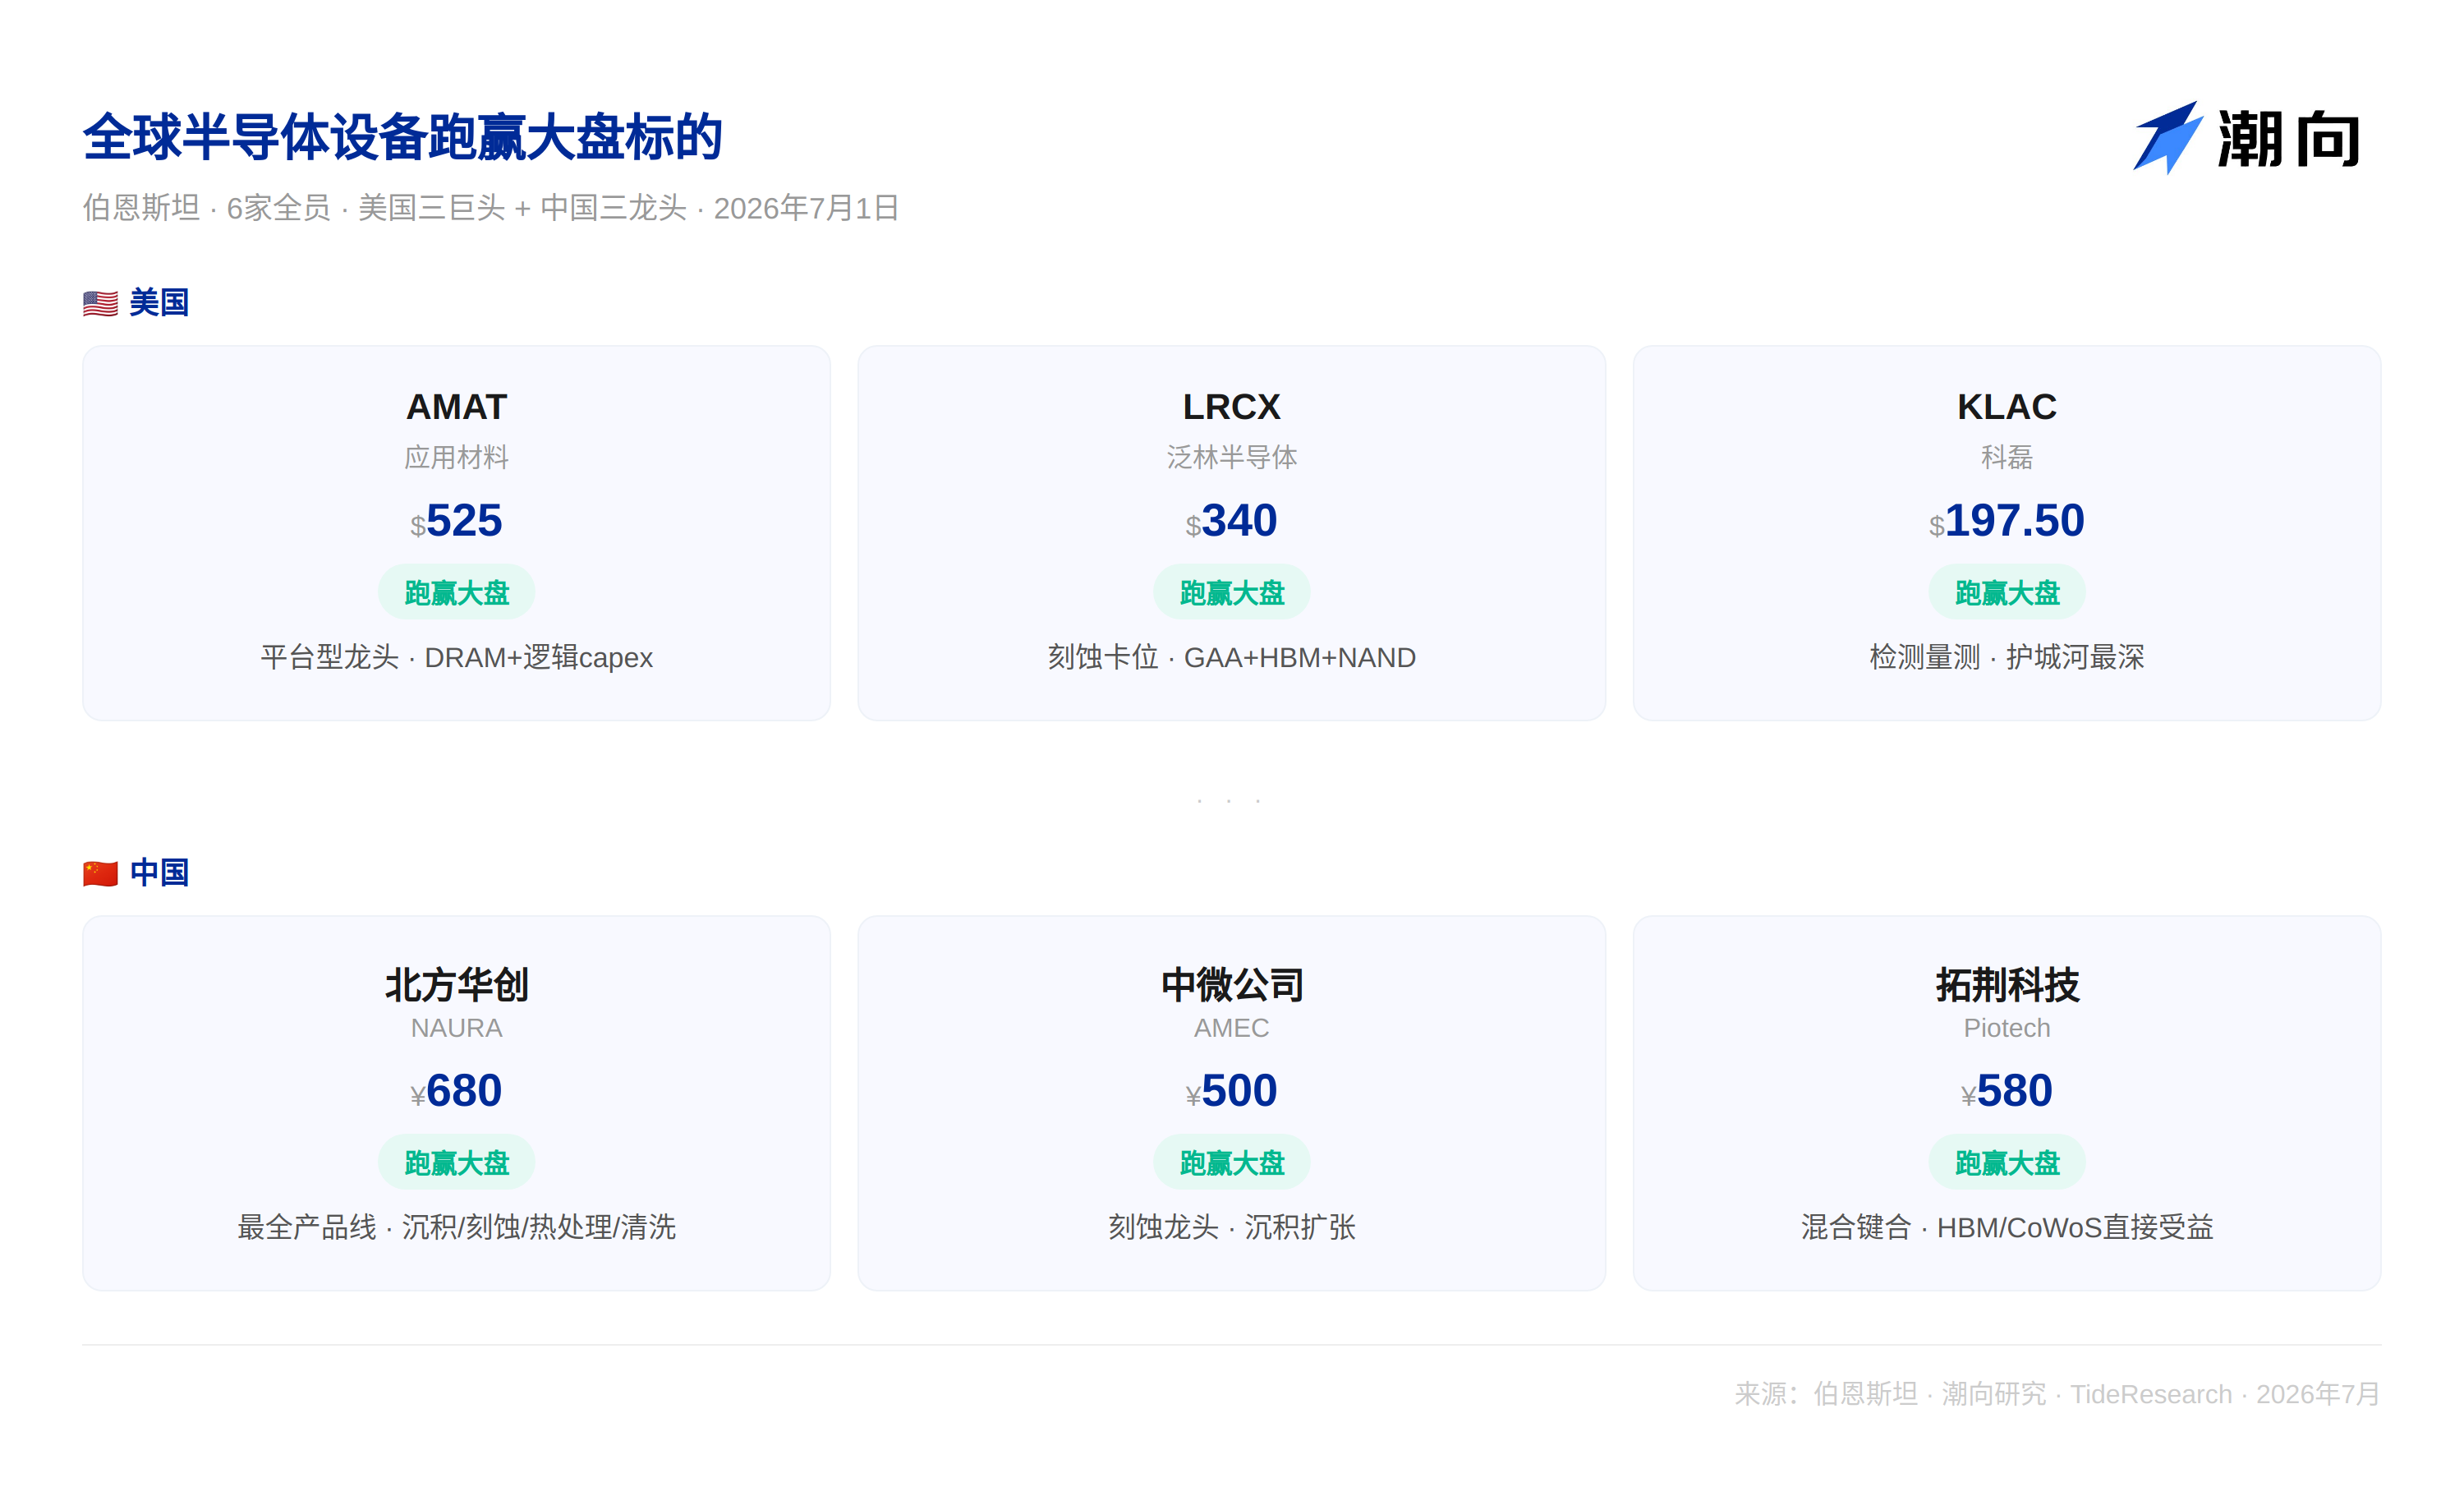Click the 中国 section heading
Viewport: 2464px width, 1510px height.
point(159,872)
